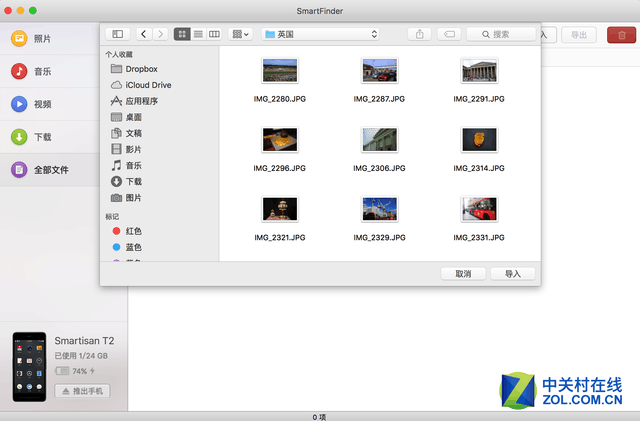This screenshot has height=421, width=640.
Task: Select the 红色 red tag
Action: point(133,231)
